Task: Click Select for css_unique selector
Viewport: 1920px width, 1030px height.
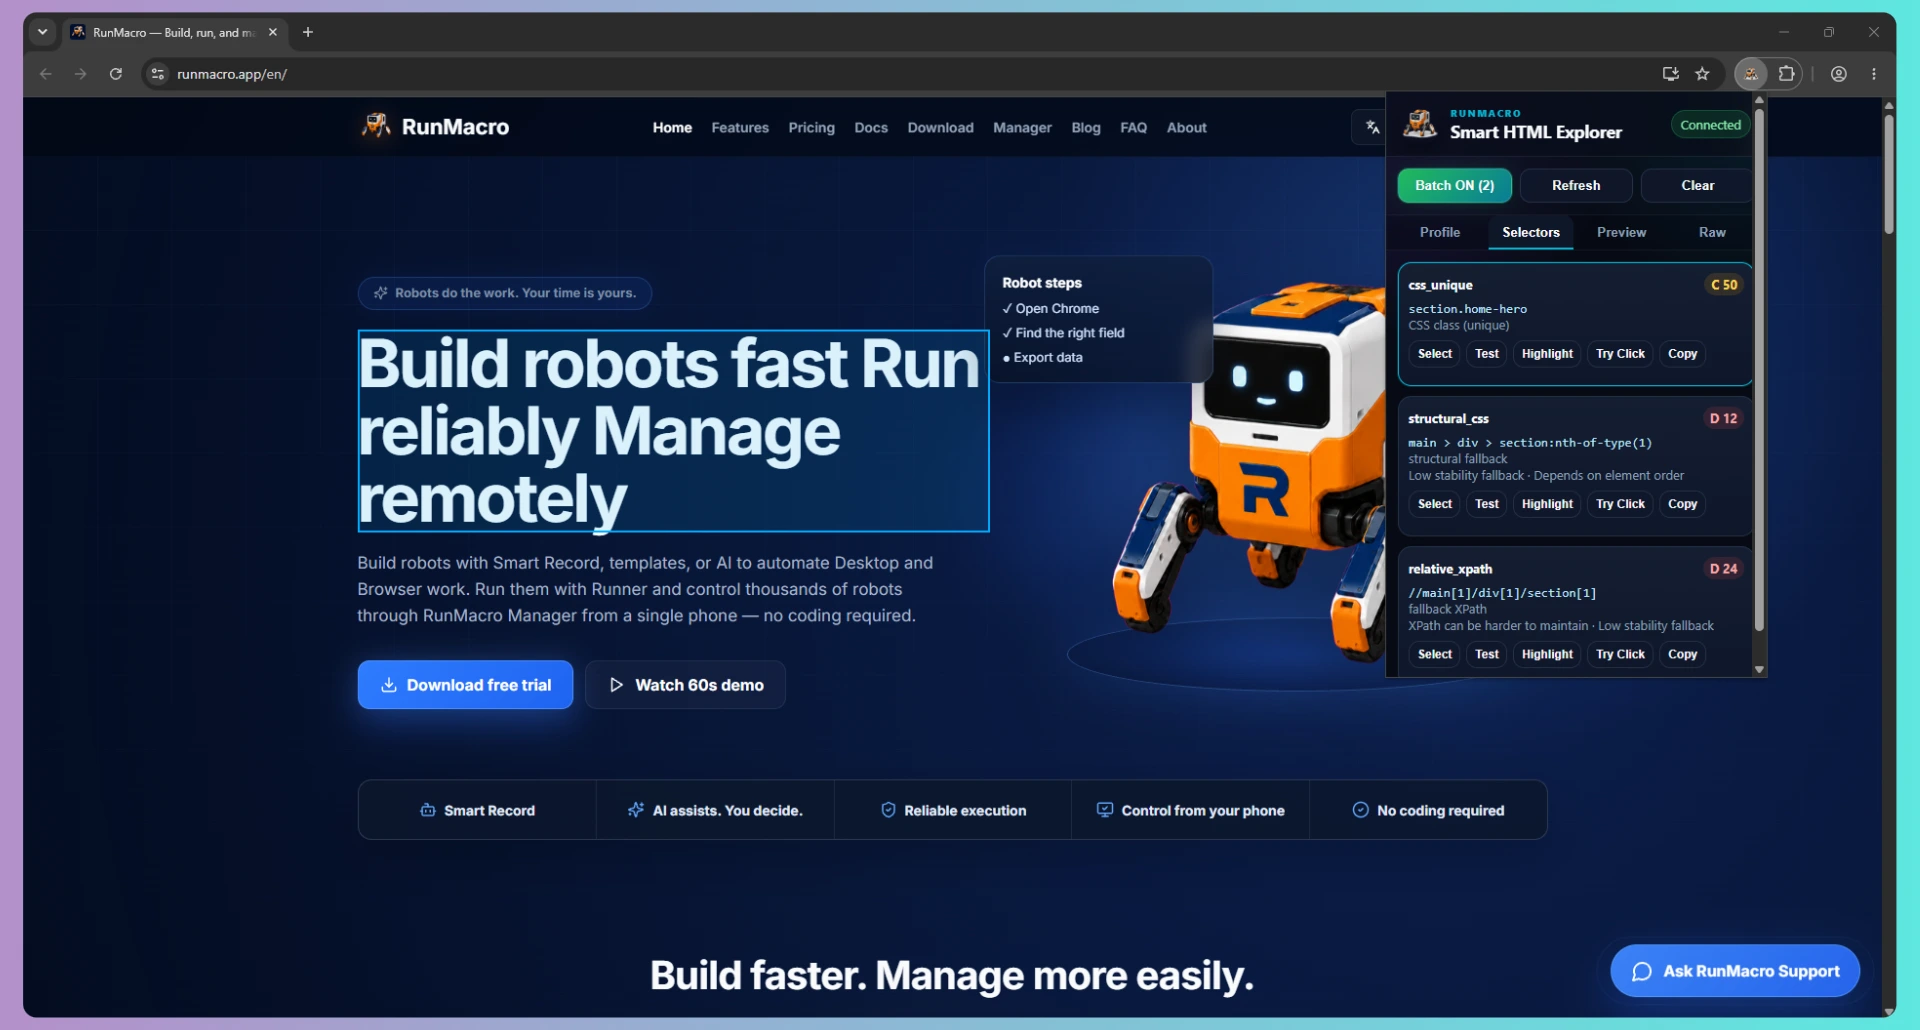Action: [1434, 353]
